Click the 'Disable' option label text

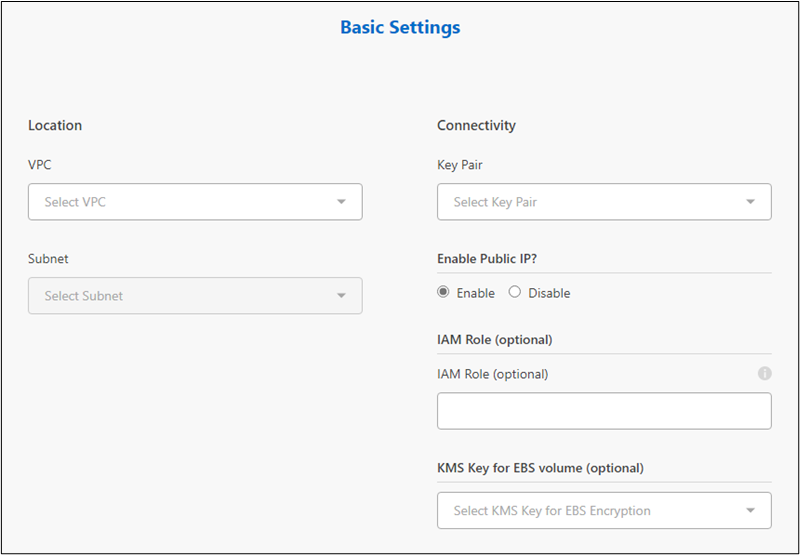tap(548, 293)
